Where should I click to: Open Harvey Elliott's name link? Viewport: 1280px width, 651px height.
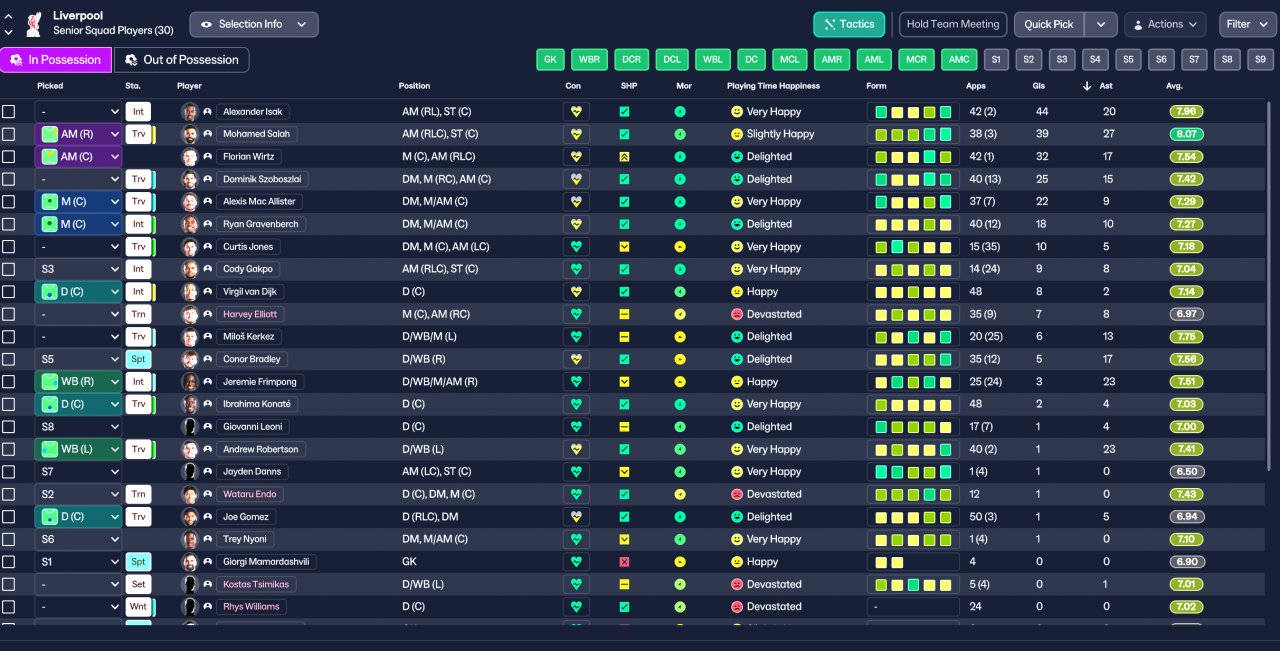point(250,314)
